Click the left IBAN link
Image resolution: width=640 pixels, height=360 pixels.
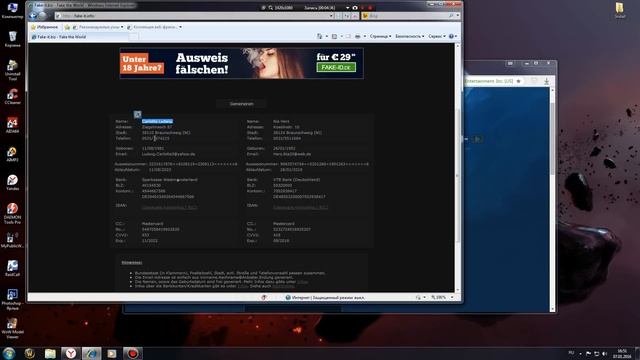(169, 207)
